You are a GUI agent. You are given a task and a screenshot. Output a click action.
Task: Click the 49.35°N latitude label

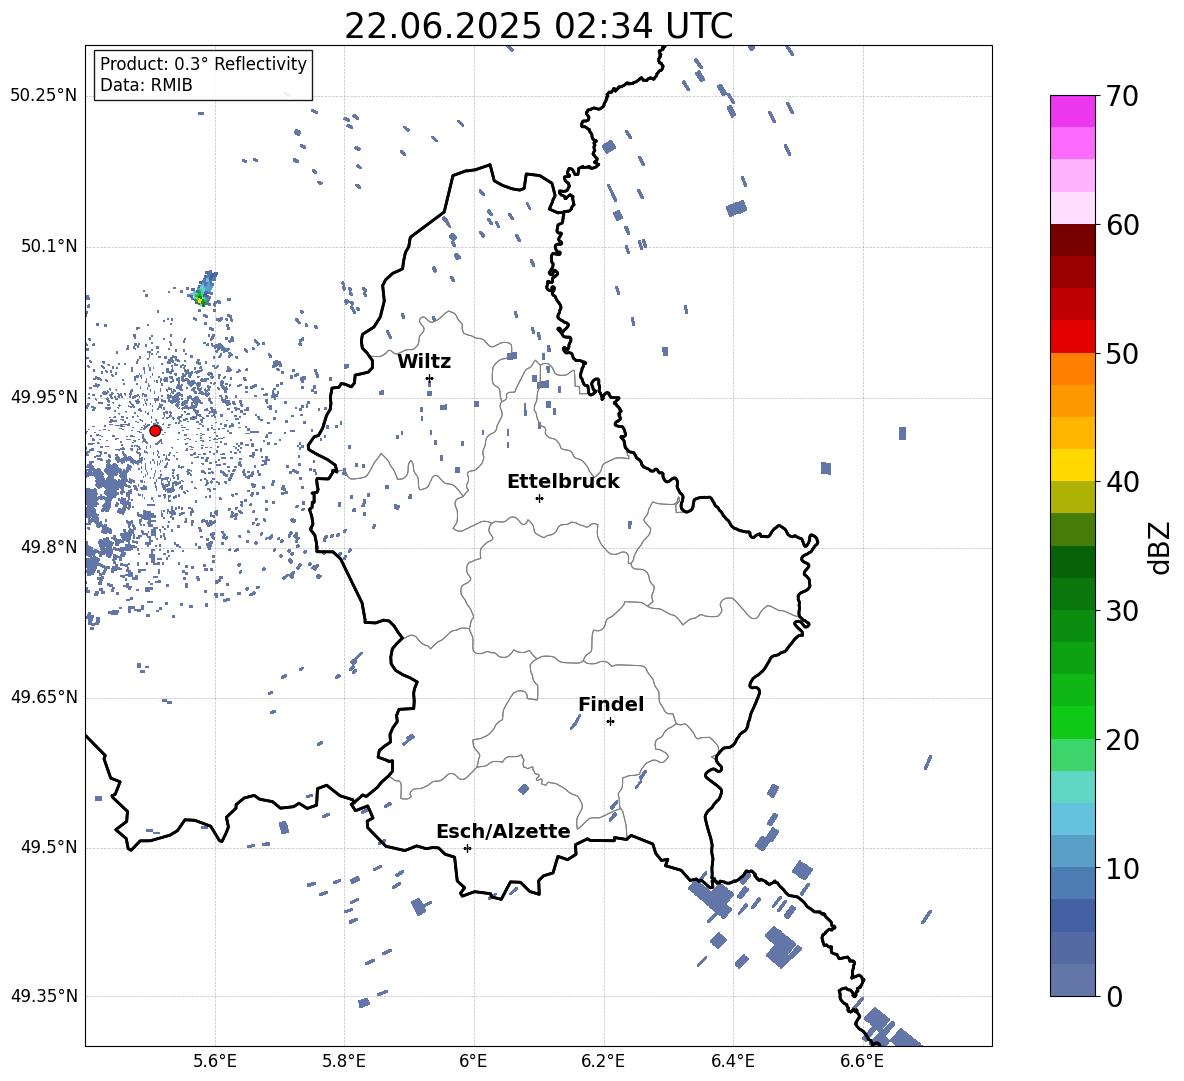coord(43,996)
